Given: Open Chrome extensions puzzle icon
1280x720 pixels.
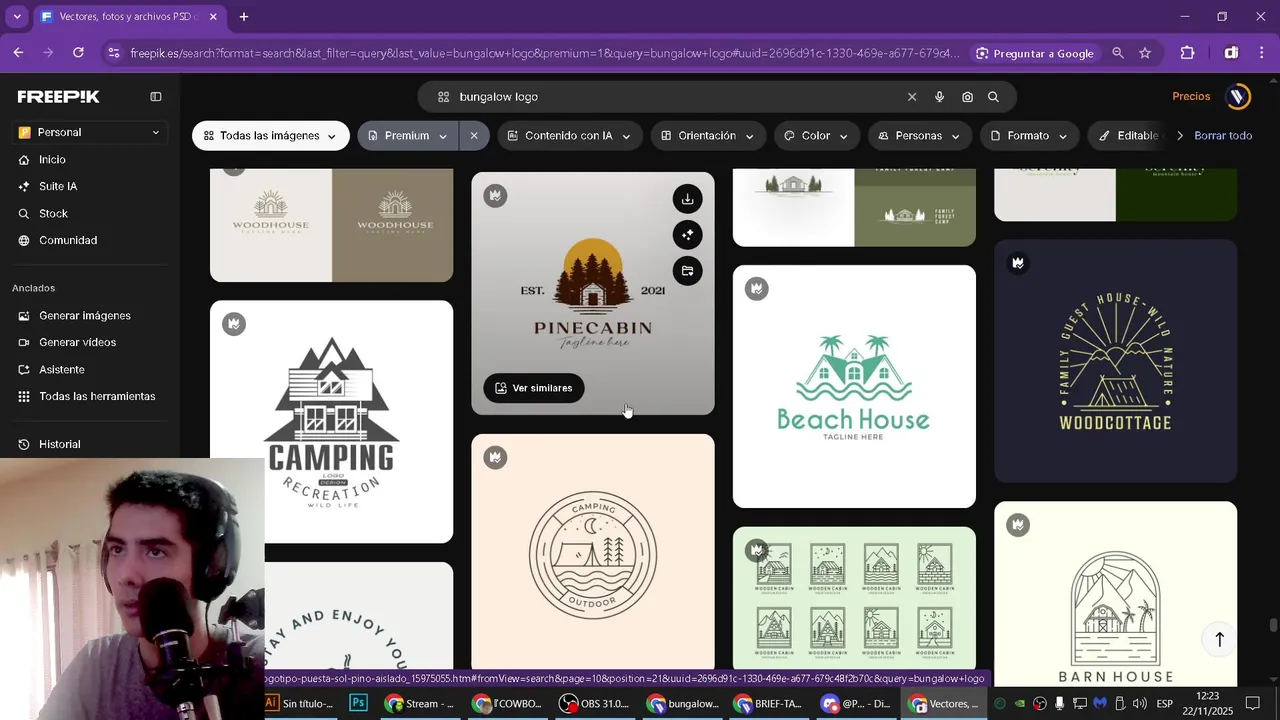Looking at the screenshot, I should [x=1187, y=53].
